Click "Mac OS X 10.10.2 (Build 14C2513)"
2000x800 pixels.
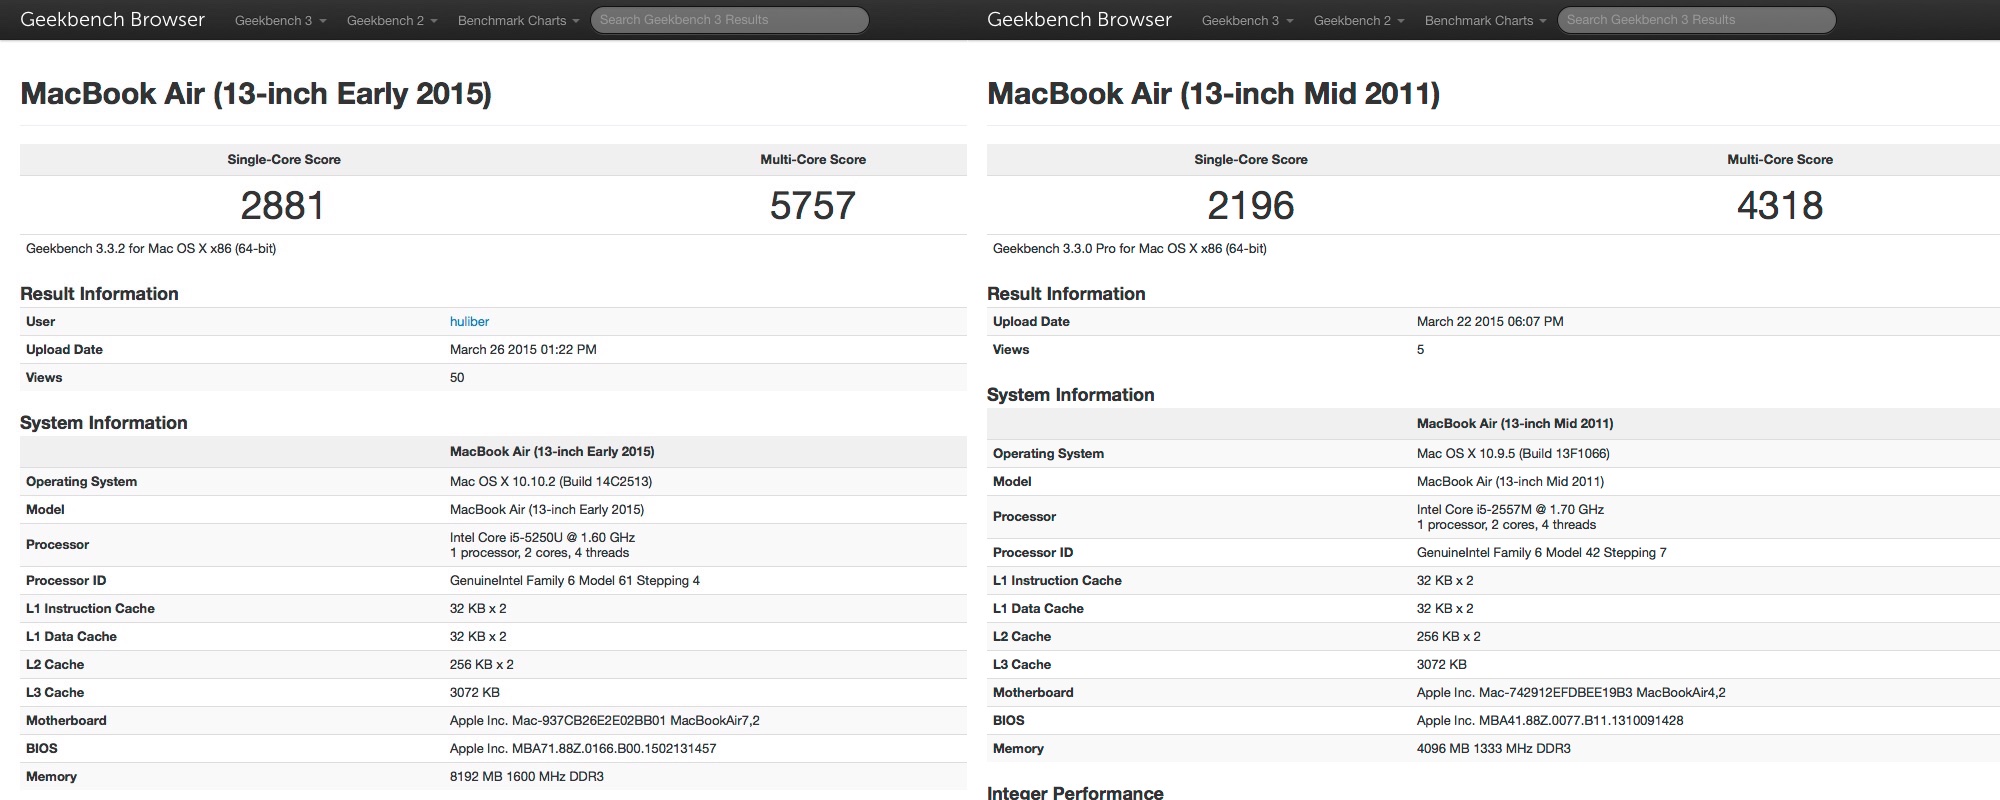pyautogui.click(x=551, y=481)
